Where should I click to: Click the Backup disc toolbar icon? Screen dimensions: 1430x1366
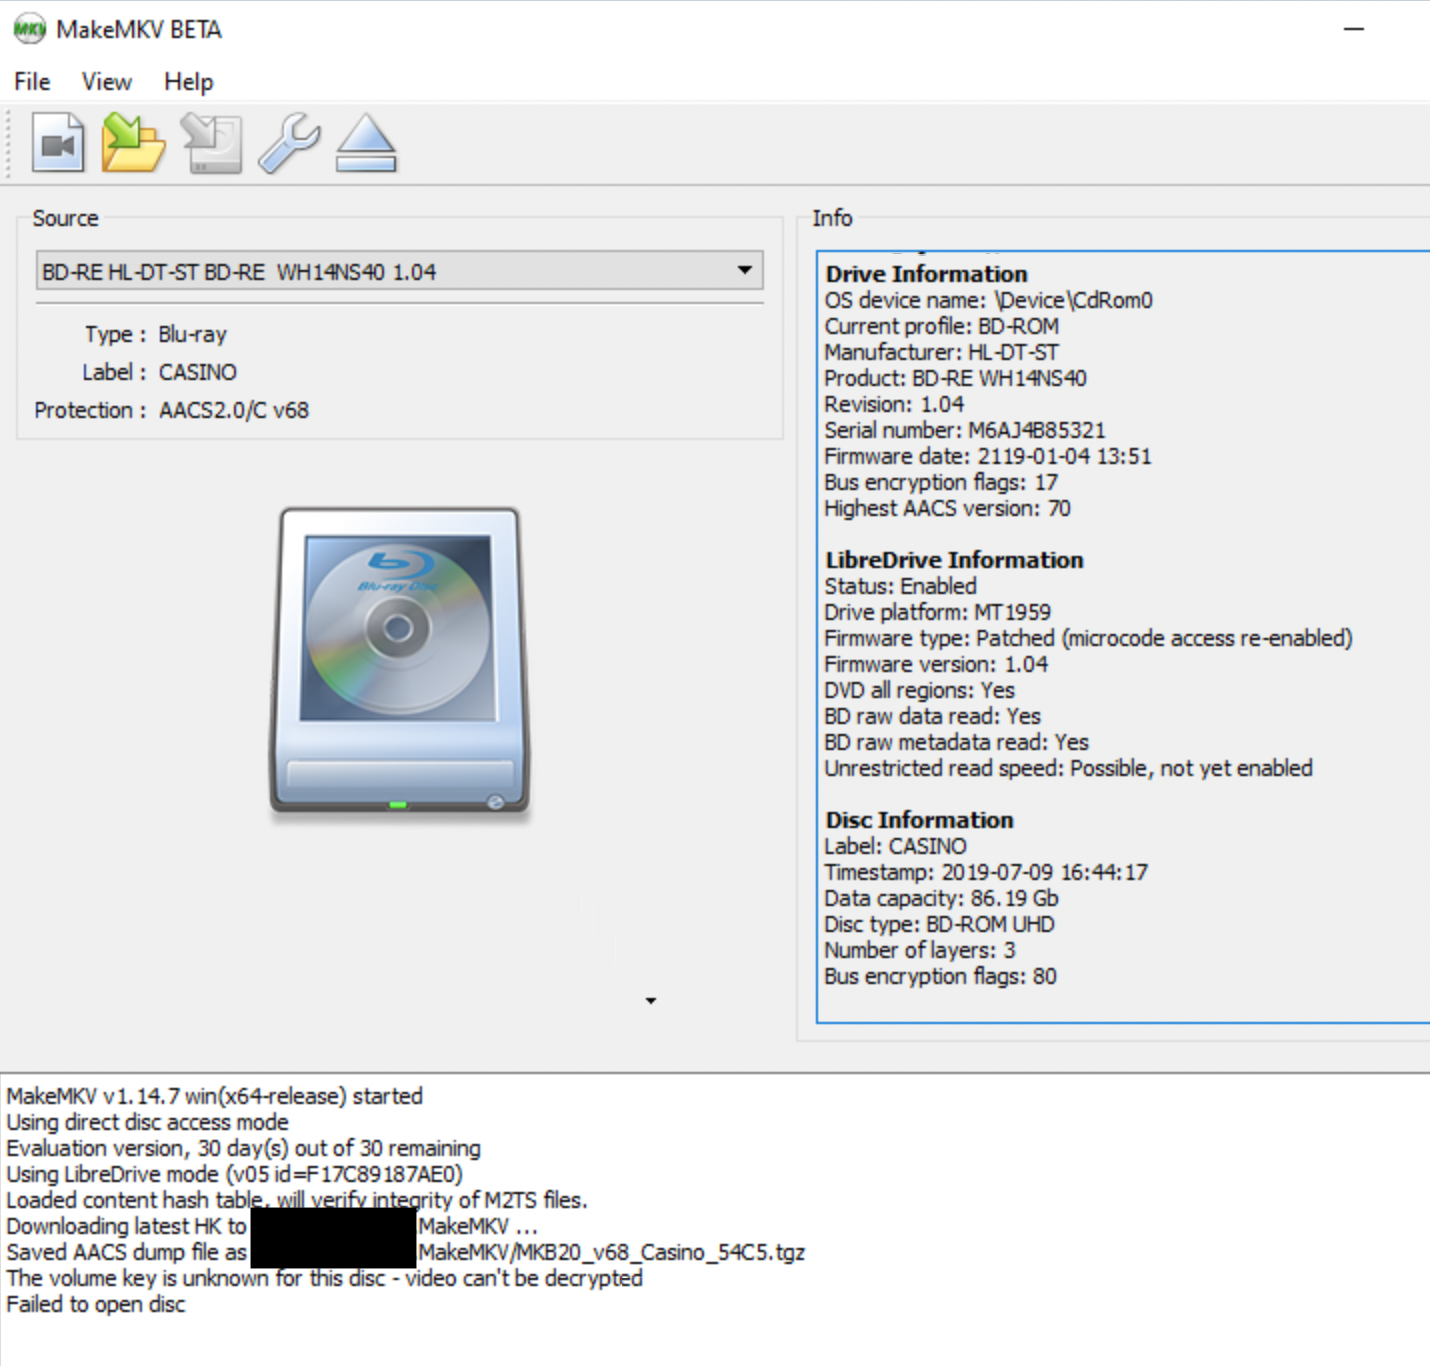pos(211,143)
